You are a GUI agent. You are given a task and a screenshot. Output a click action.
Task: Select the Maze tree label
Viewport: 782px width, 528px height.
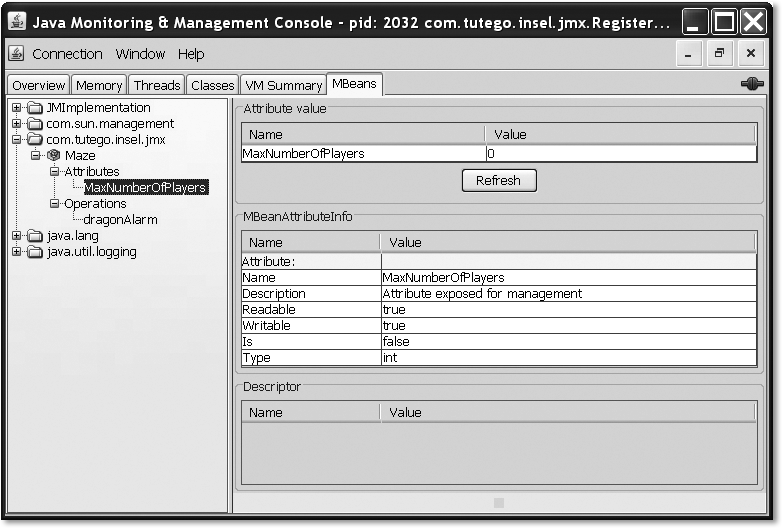click(80, 156)
